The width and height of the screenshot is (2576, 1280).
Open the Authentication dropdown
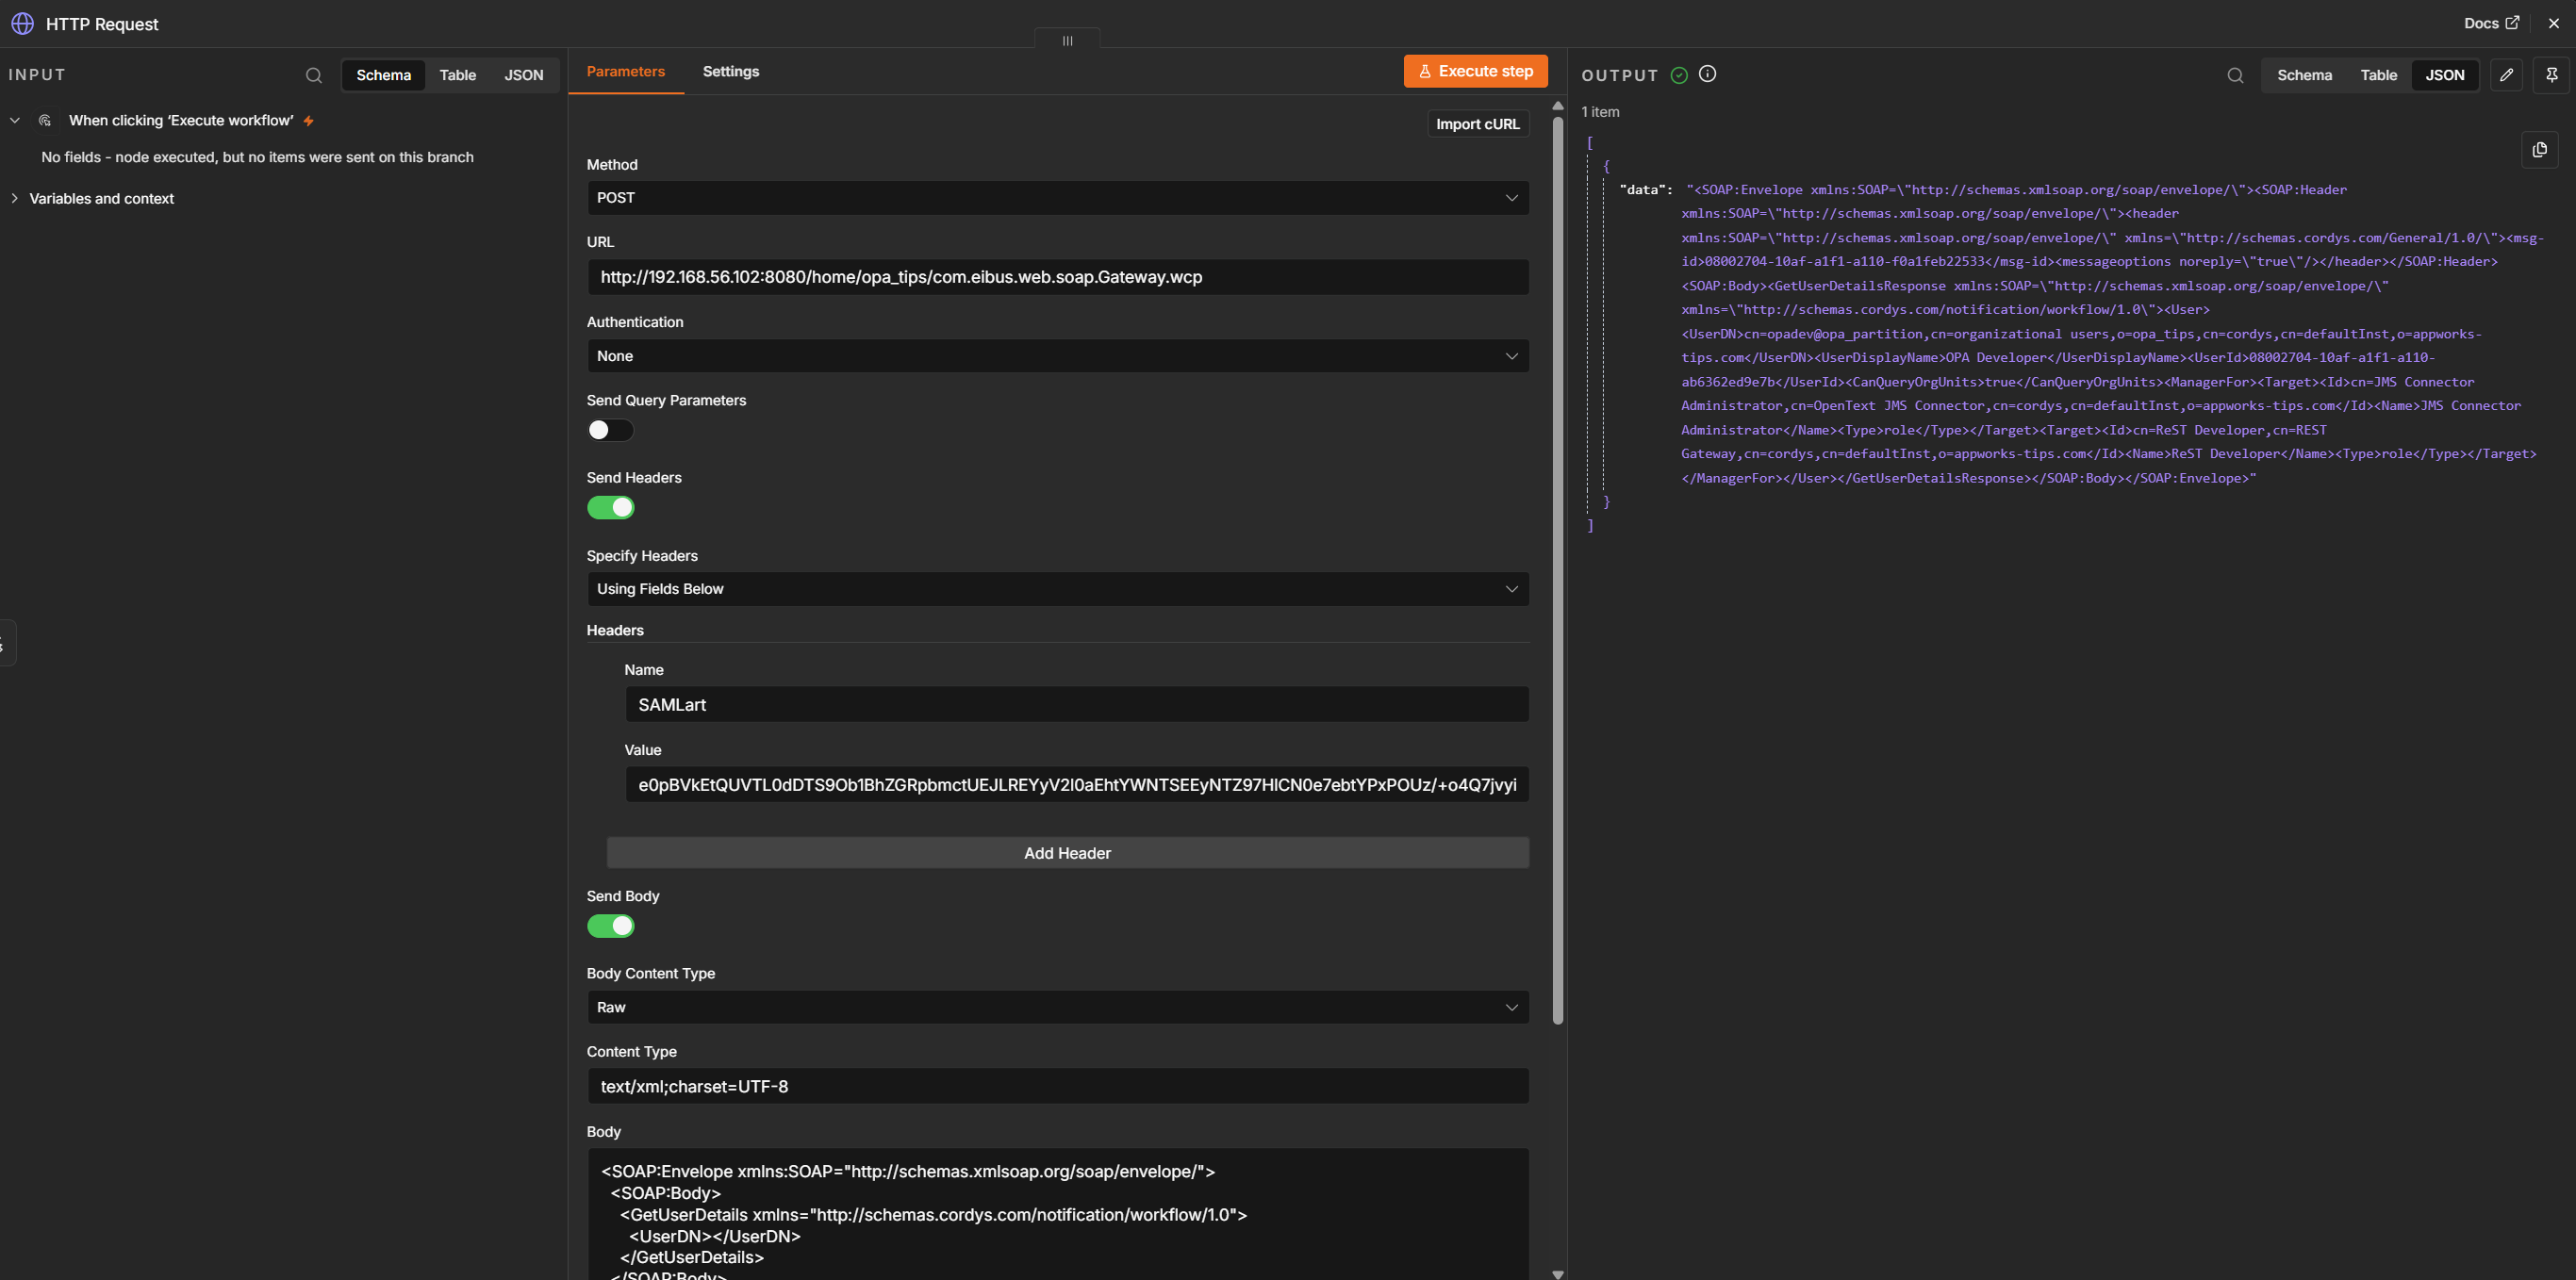click(x=1057, y=356)
